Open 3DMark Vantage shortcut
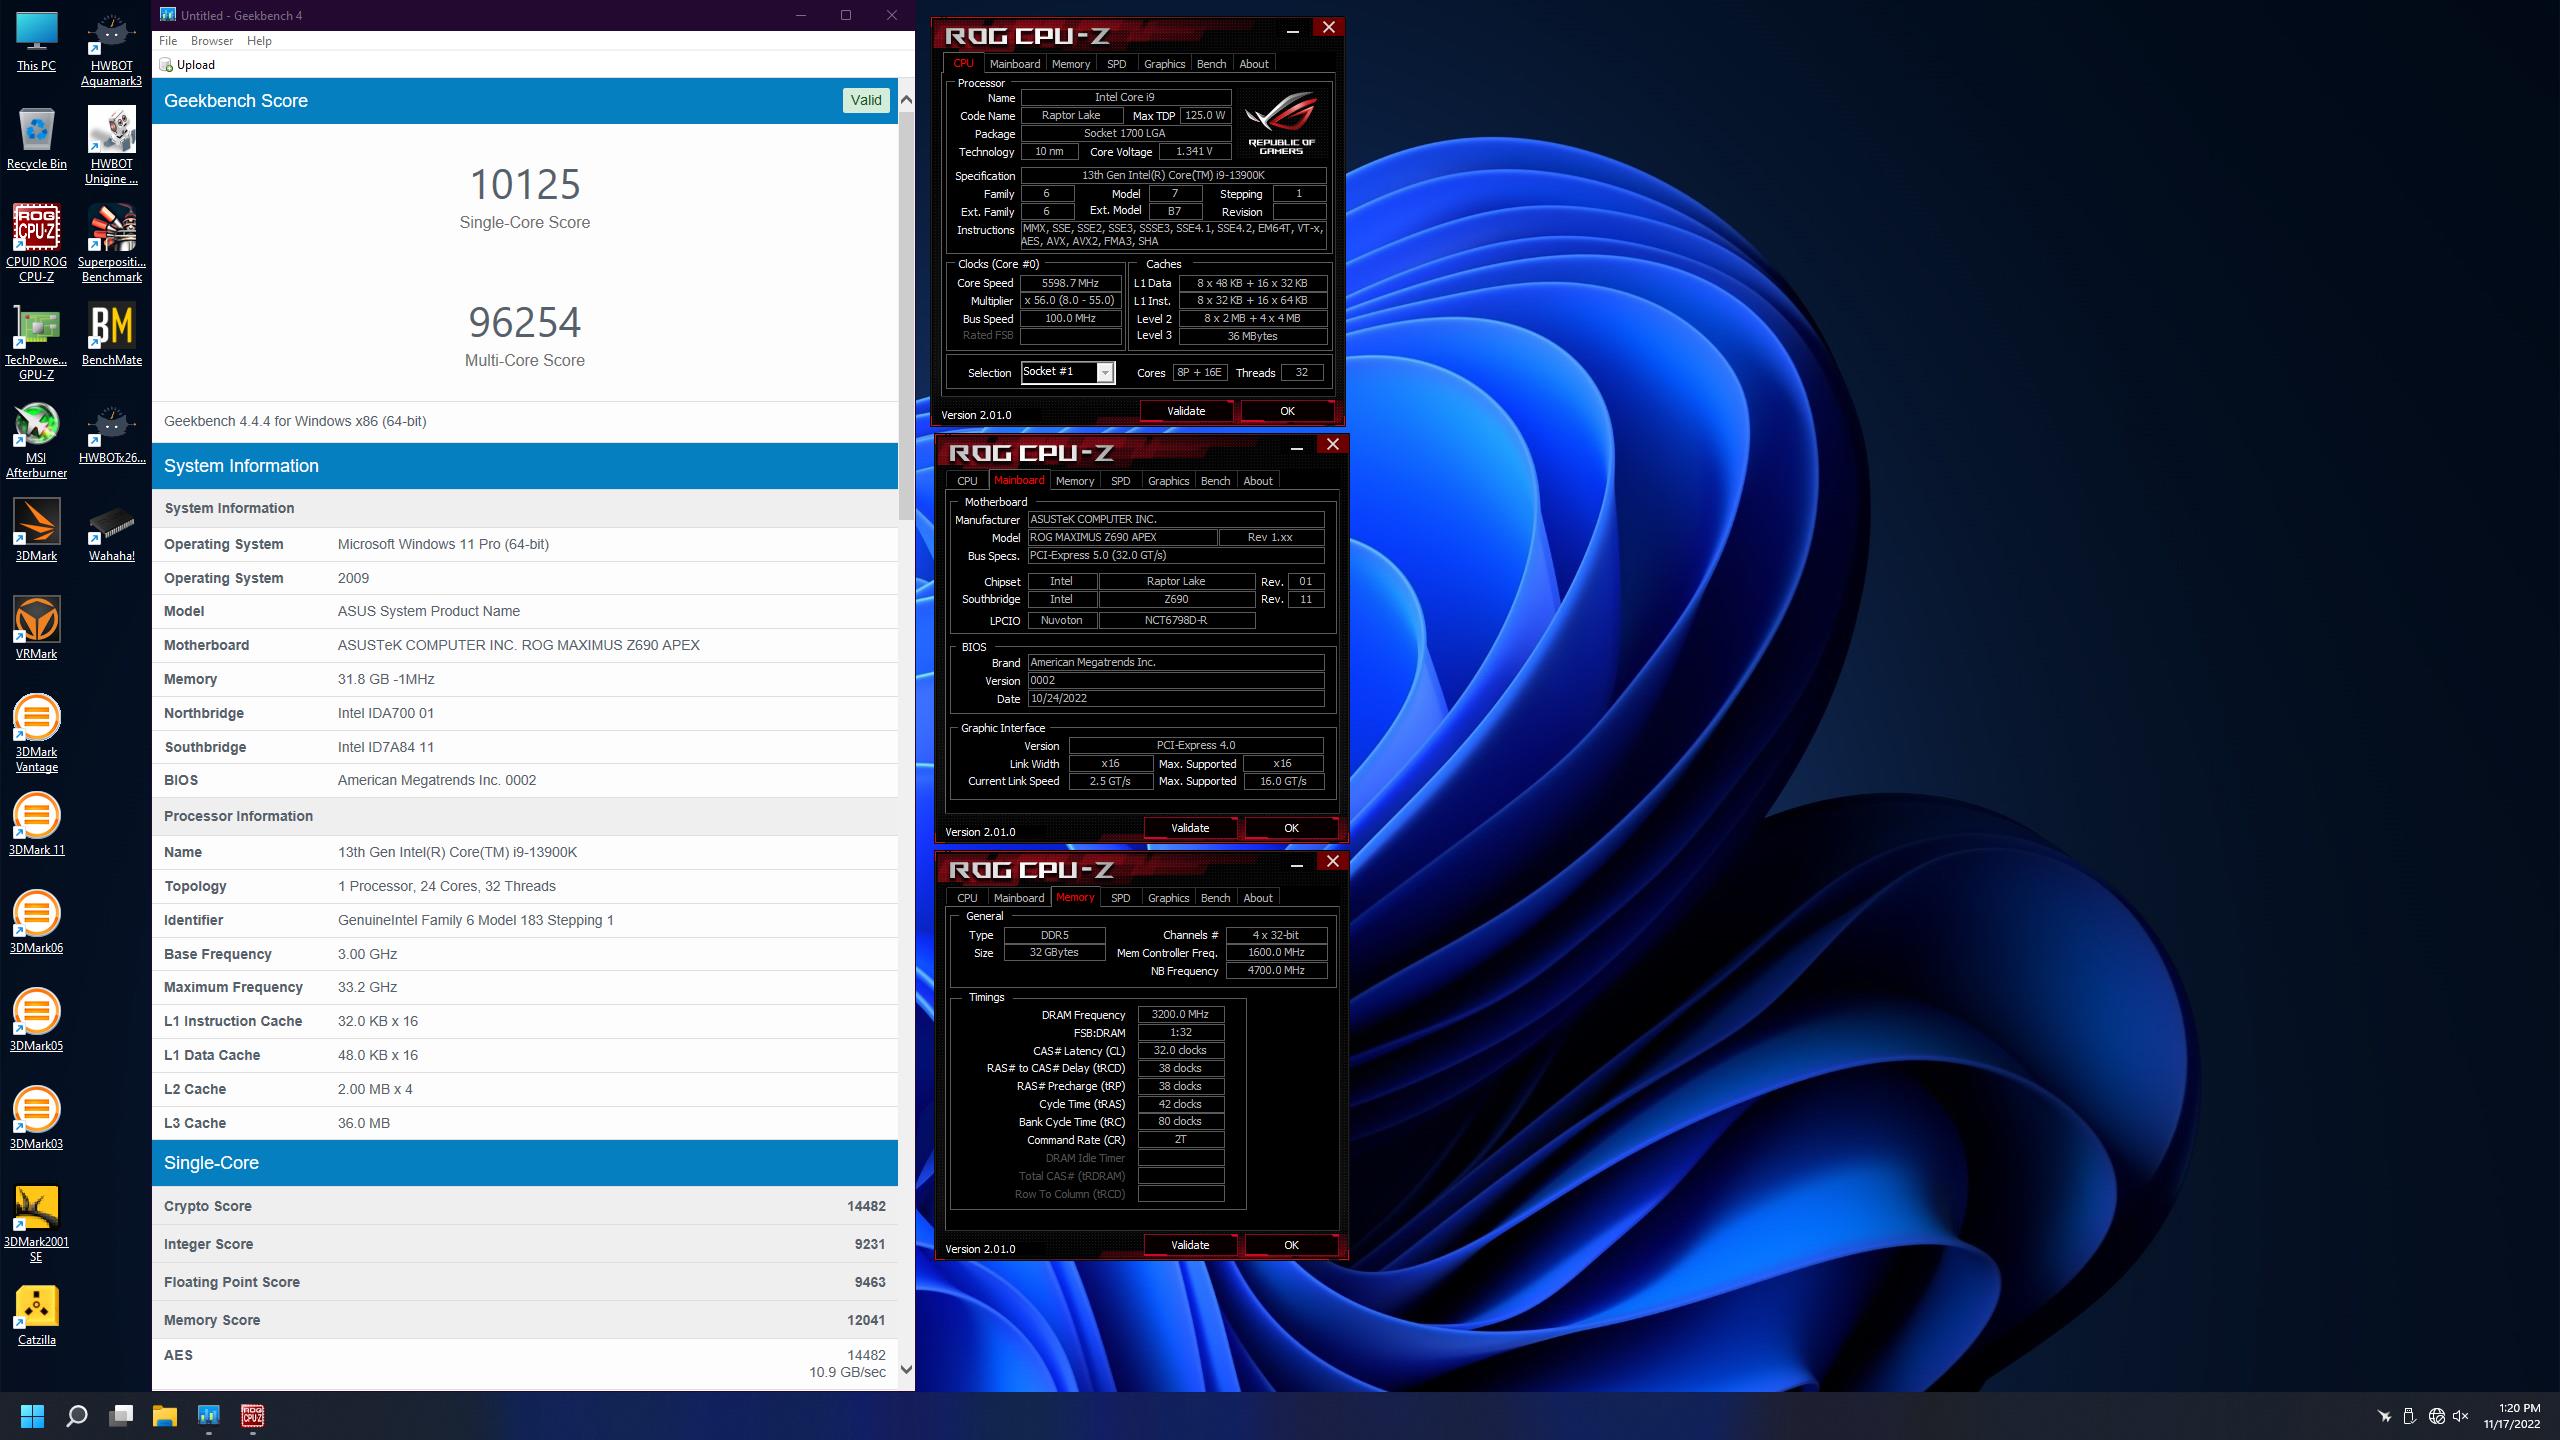Image resolution: width=2560 pixels, height=1440 pixels. click(x=37, y=733)
